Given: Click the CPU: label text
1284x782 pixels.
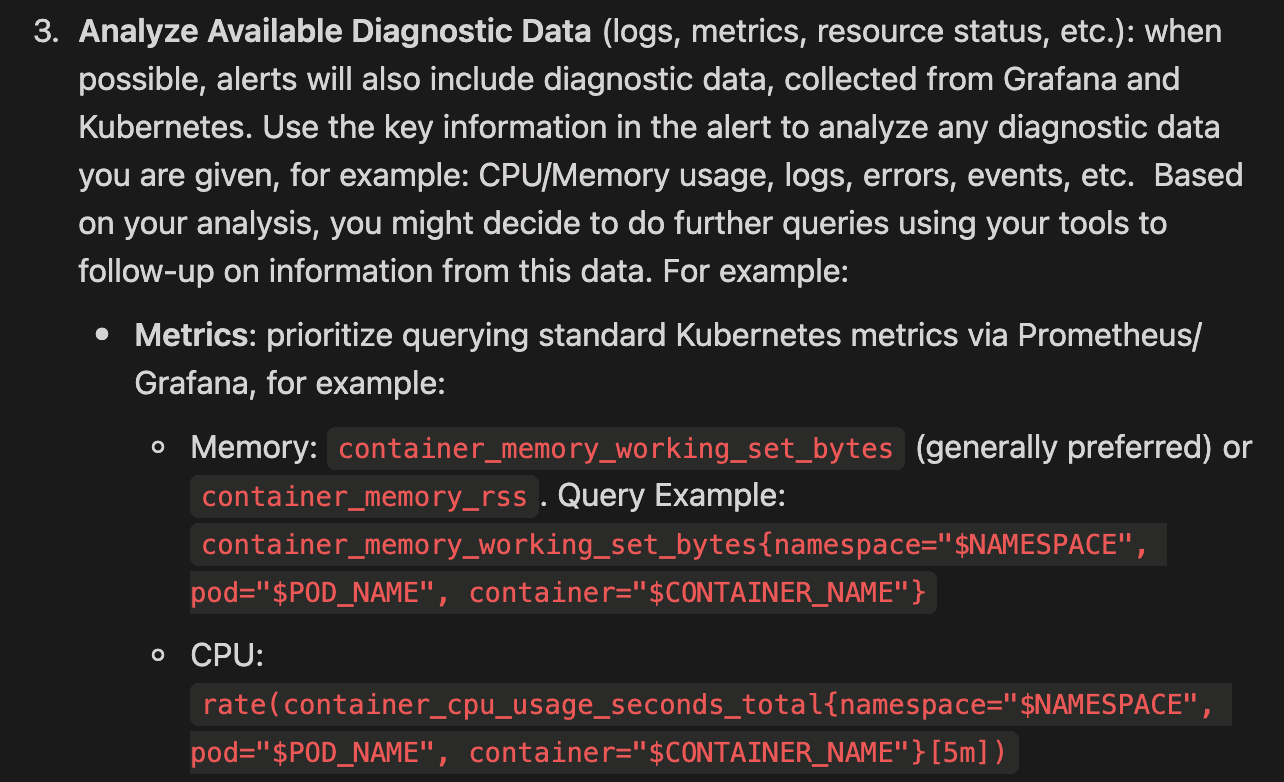Looking at the screenshot, I should tap(227, 656).
